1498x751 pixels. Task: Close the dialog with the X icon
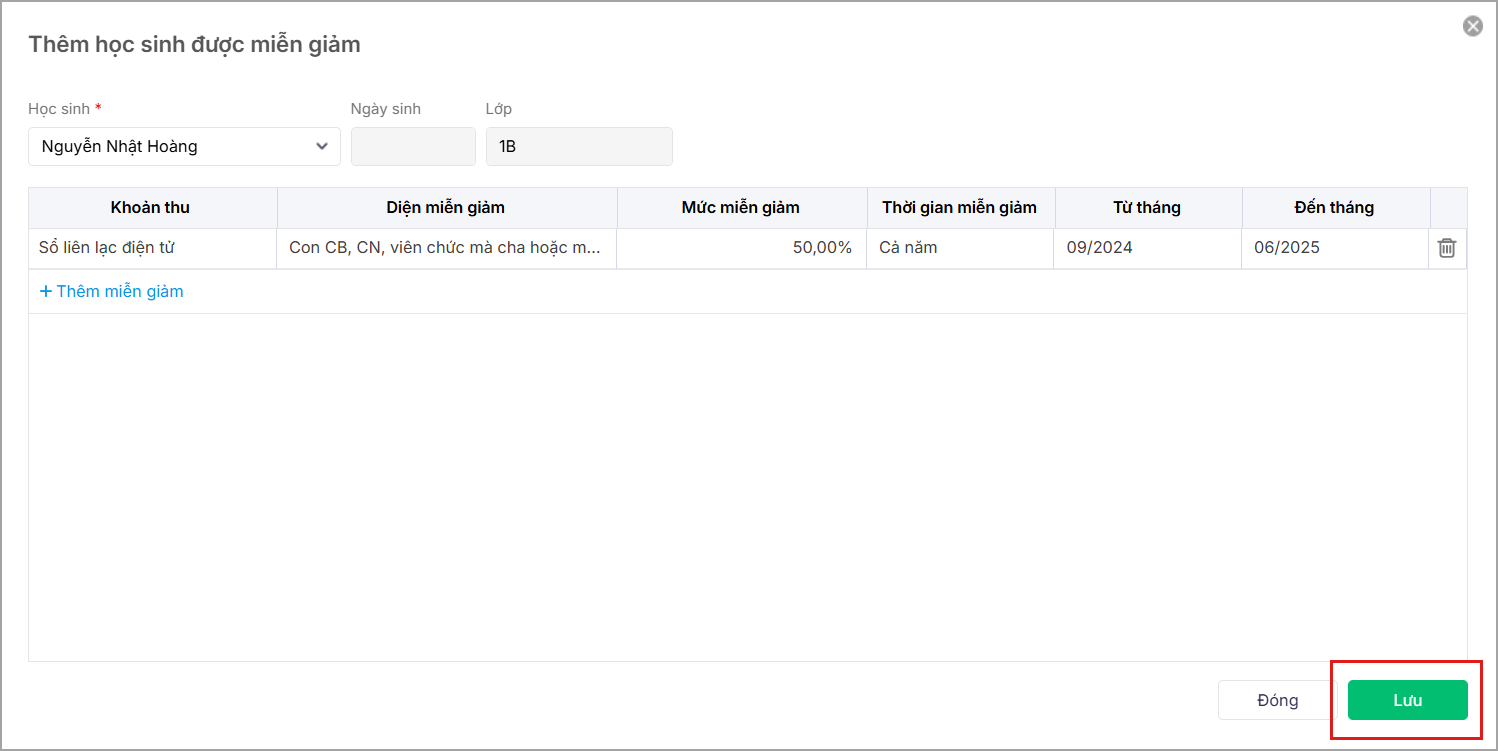(1473, 26)
